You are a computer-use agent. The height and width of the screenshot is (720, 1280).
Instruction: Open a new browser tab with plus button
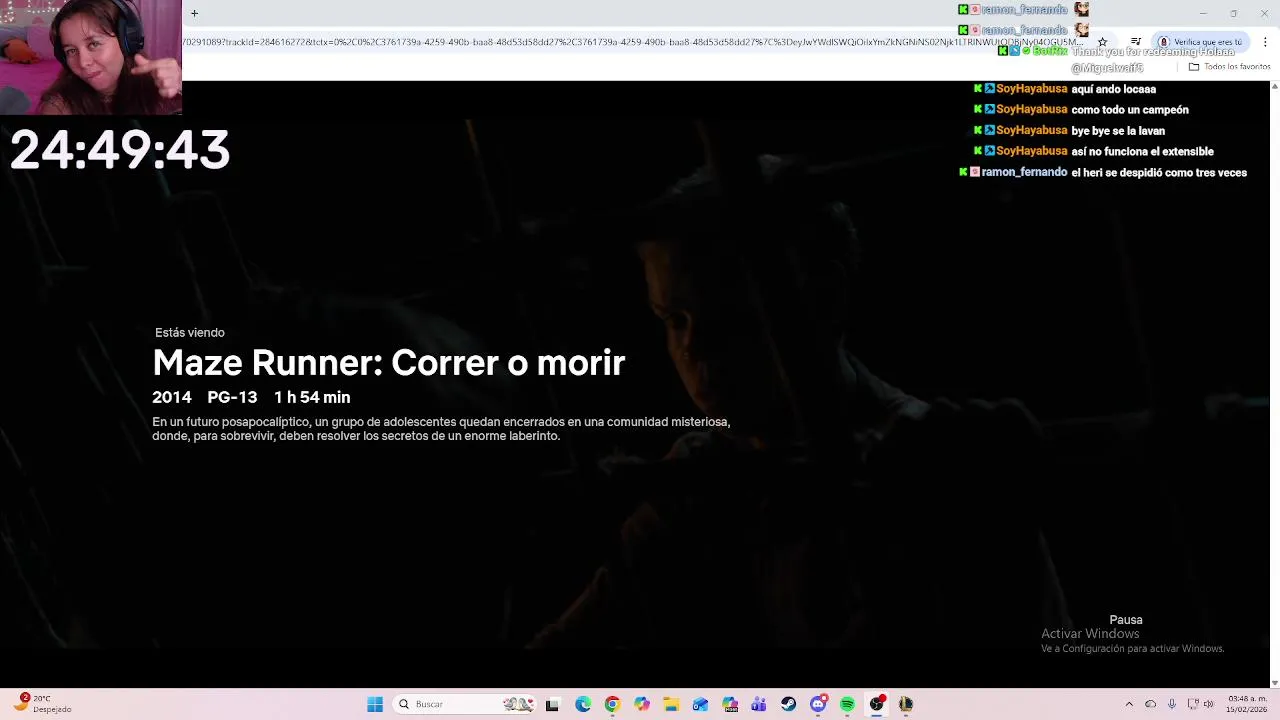click(194, 13)
